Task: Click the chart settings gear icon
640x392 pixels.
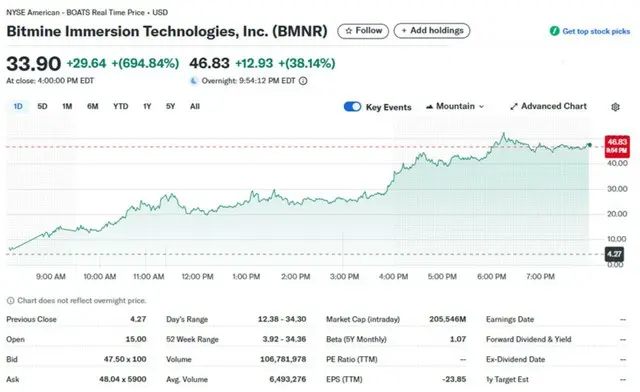Action: pyautogui.click(x=616, y=107)
